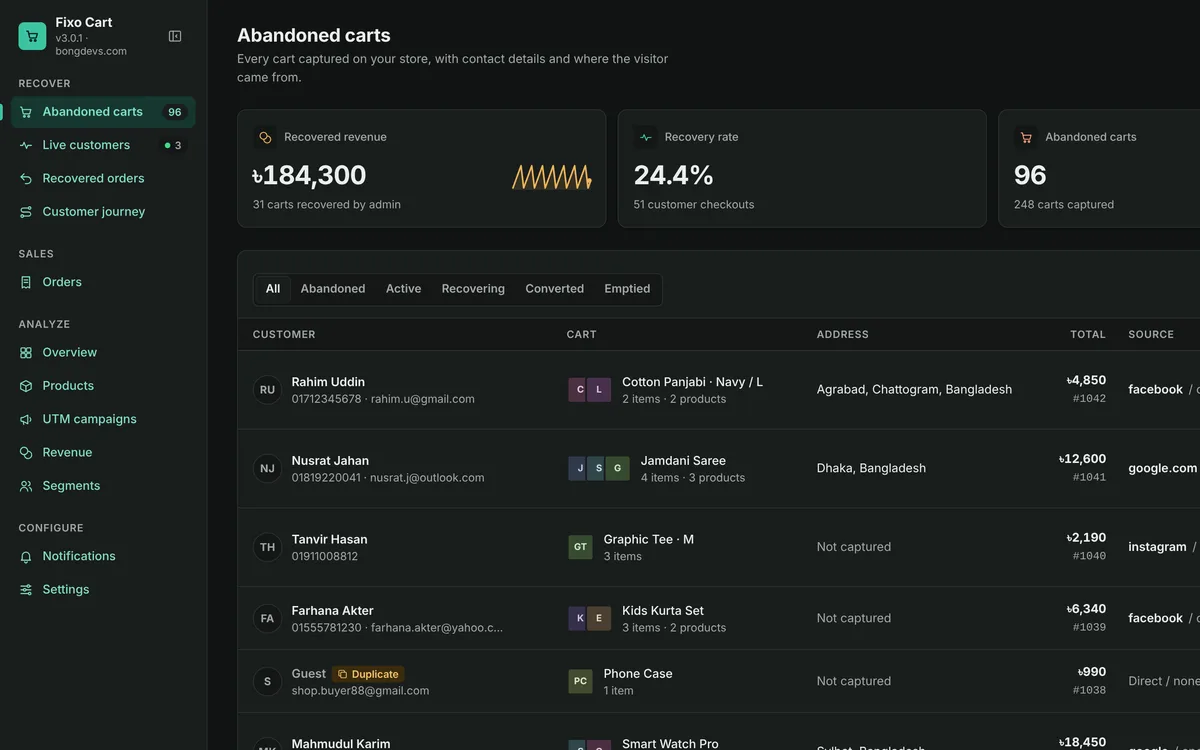1200x750 pixels.
Task: Open the Revenue page
Action: tap(103, 452)
